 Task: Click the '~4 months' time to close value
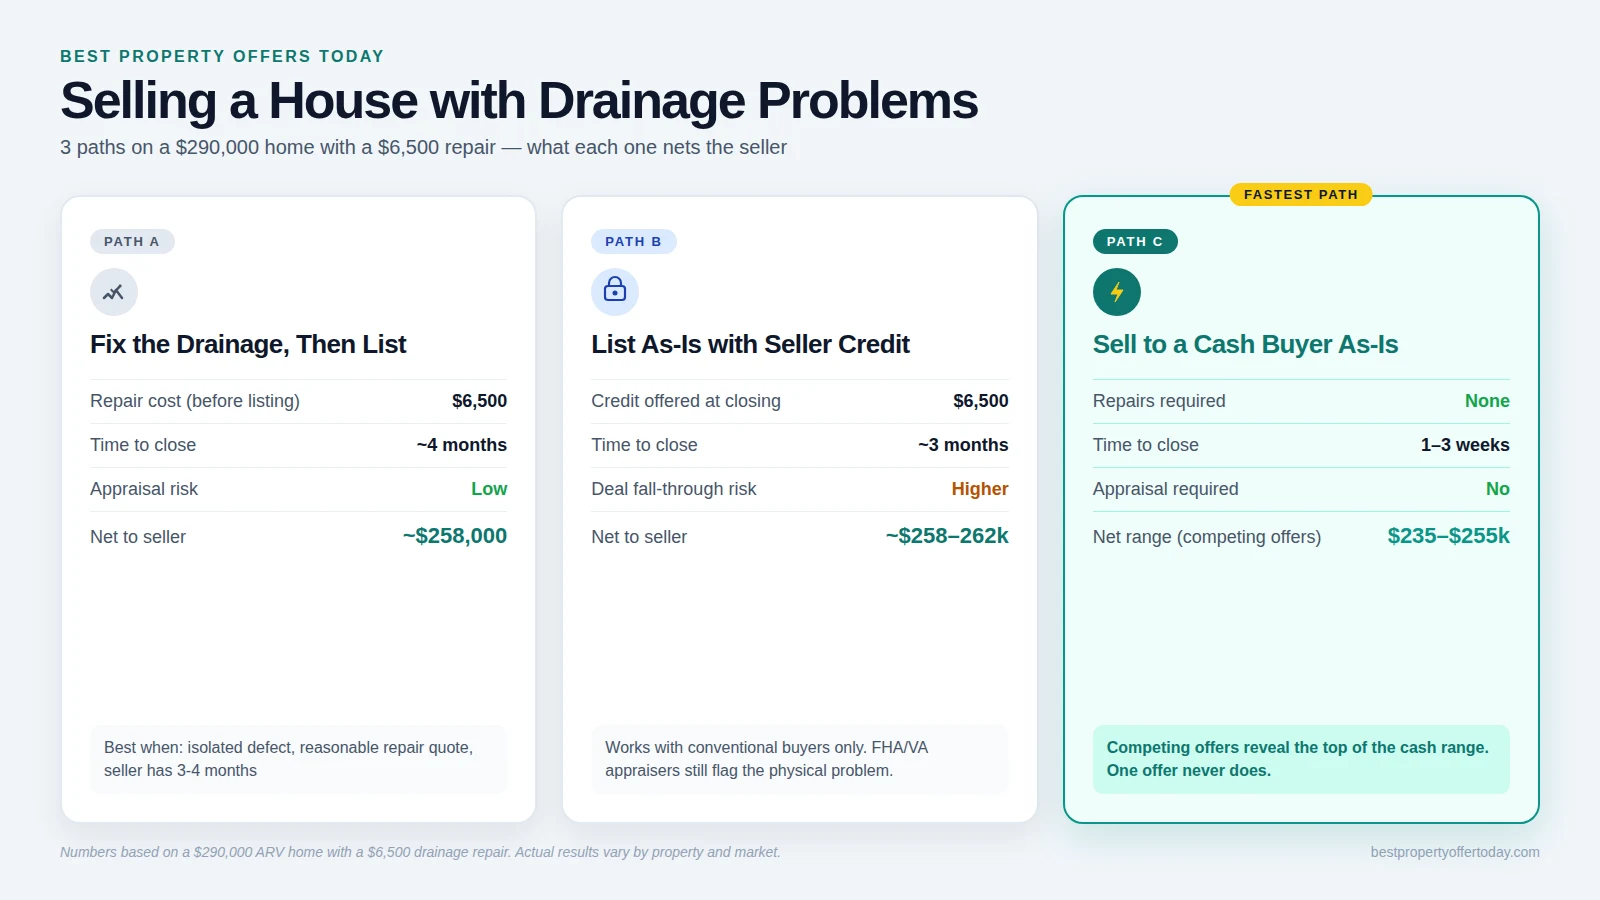[x=462, y=445]
